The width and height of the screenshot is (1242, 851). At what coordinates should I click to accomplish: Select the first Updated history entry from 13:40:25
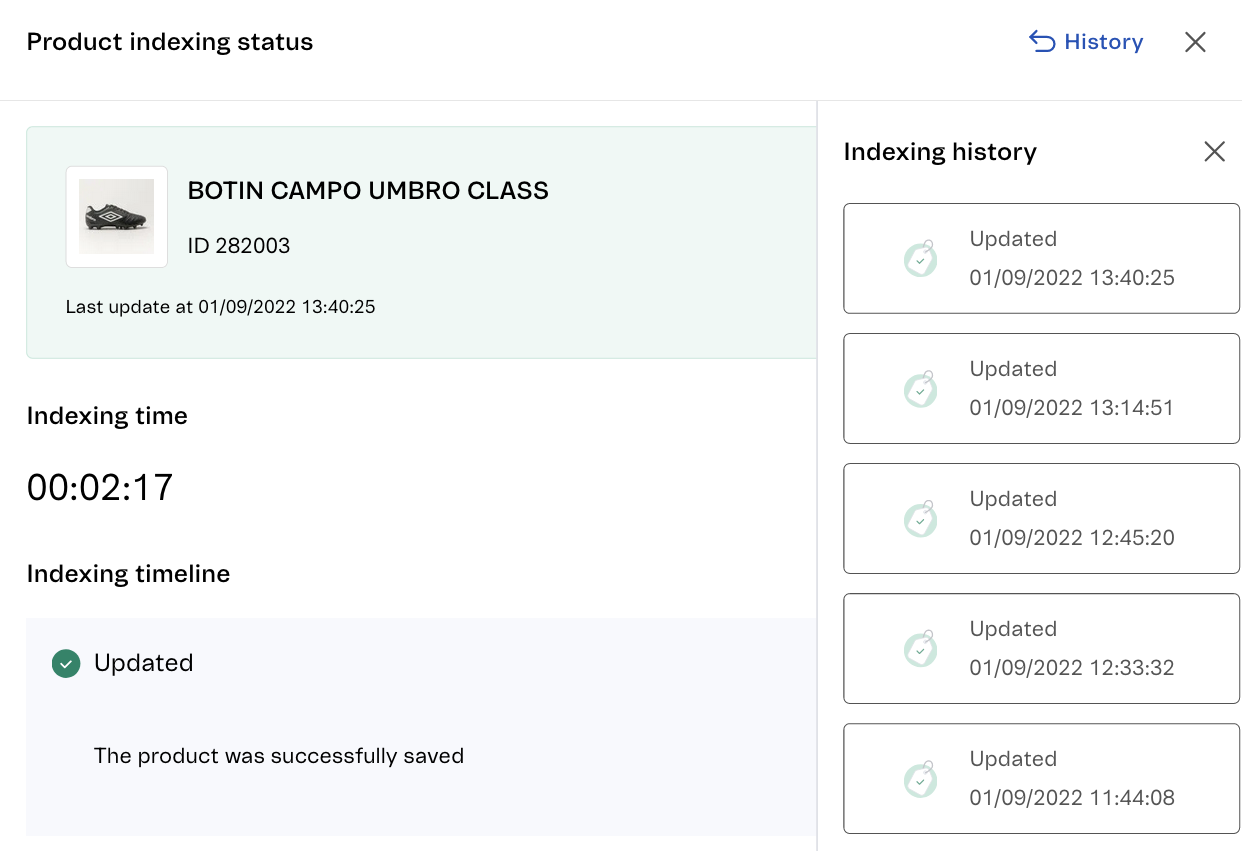coord(1042,258)
